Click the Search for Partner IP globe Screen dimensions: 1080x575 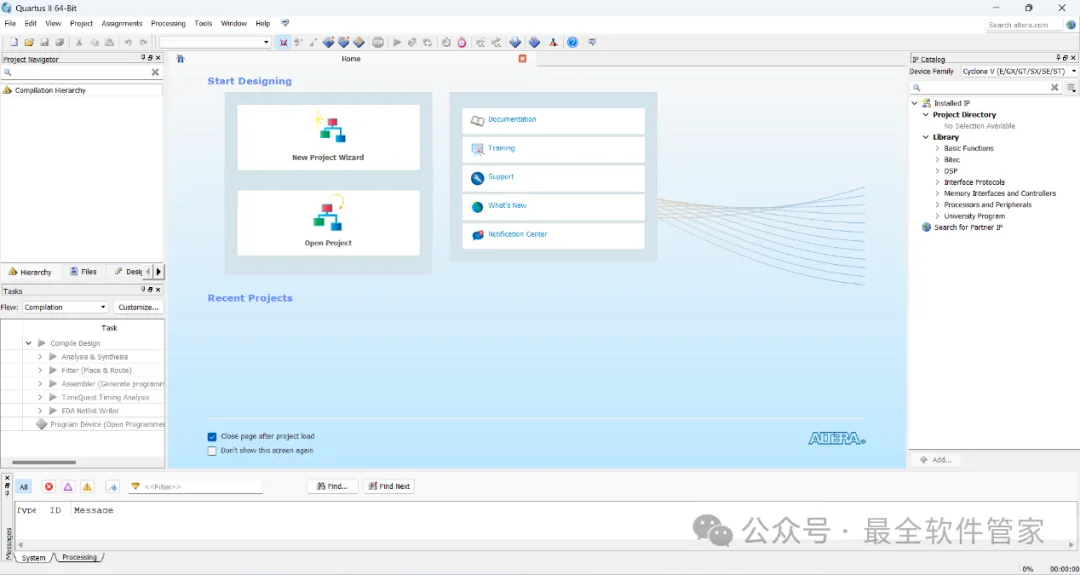[926, 227]
